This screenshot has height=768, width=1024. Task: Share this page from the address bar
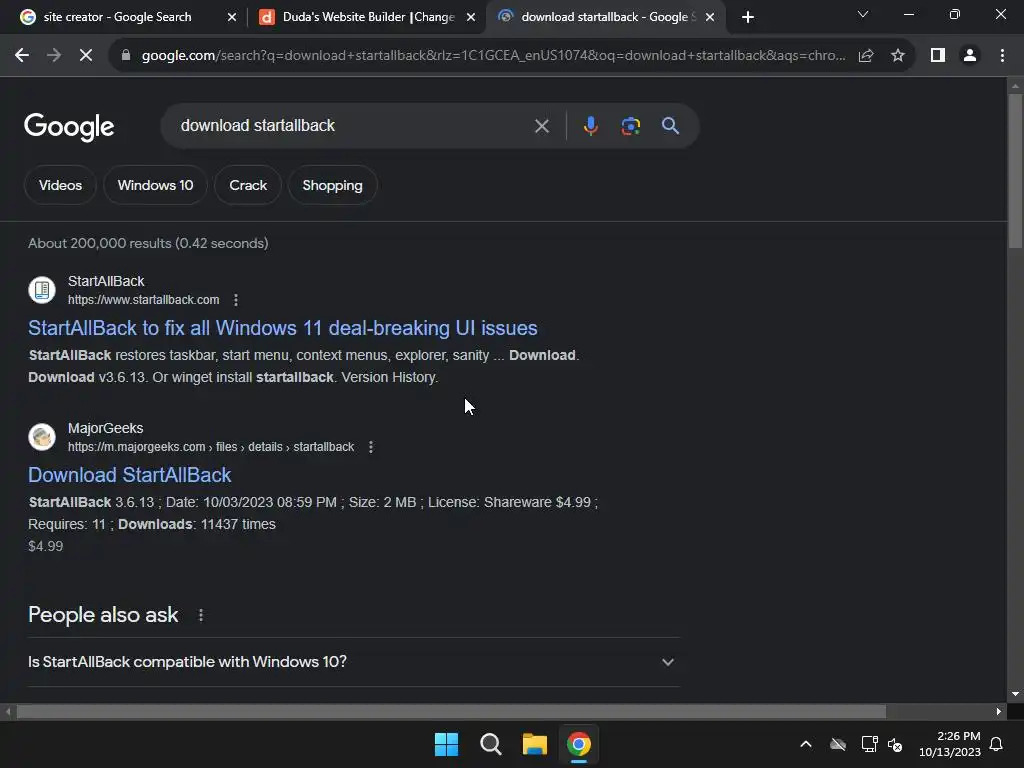[866, 56]
